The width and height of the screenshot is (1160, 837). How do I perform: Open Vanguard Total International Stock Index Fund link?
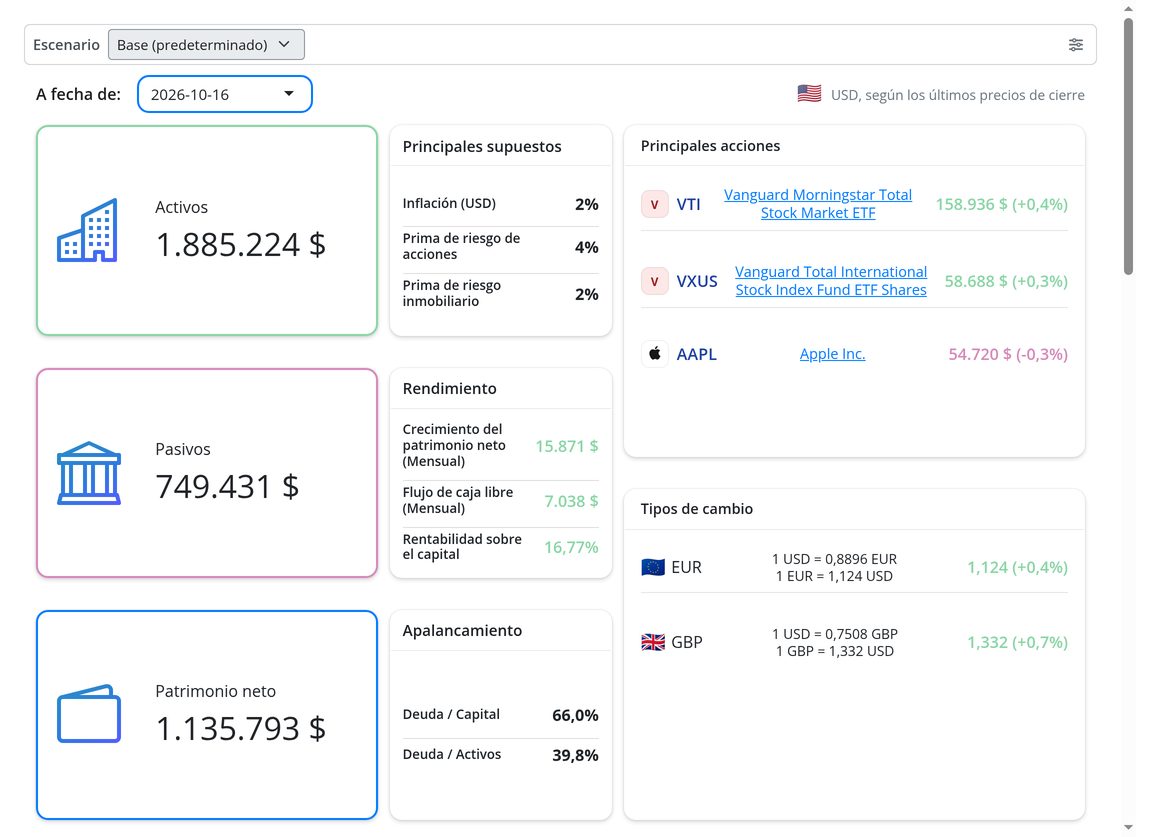pos(831,281)
